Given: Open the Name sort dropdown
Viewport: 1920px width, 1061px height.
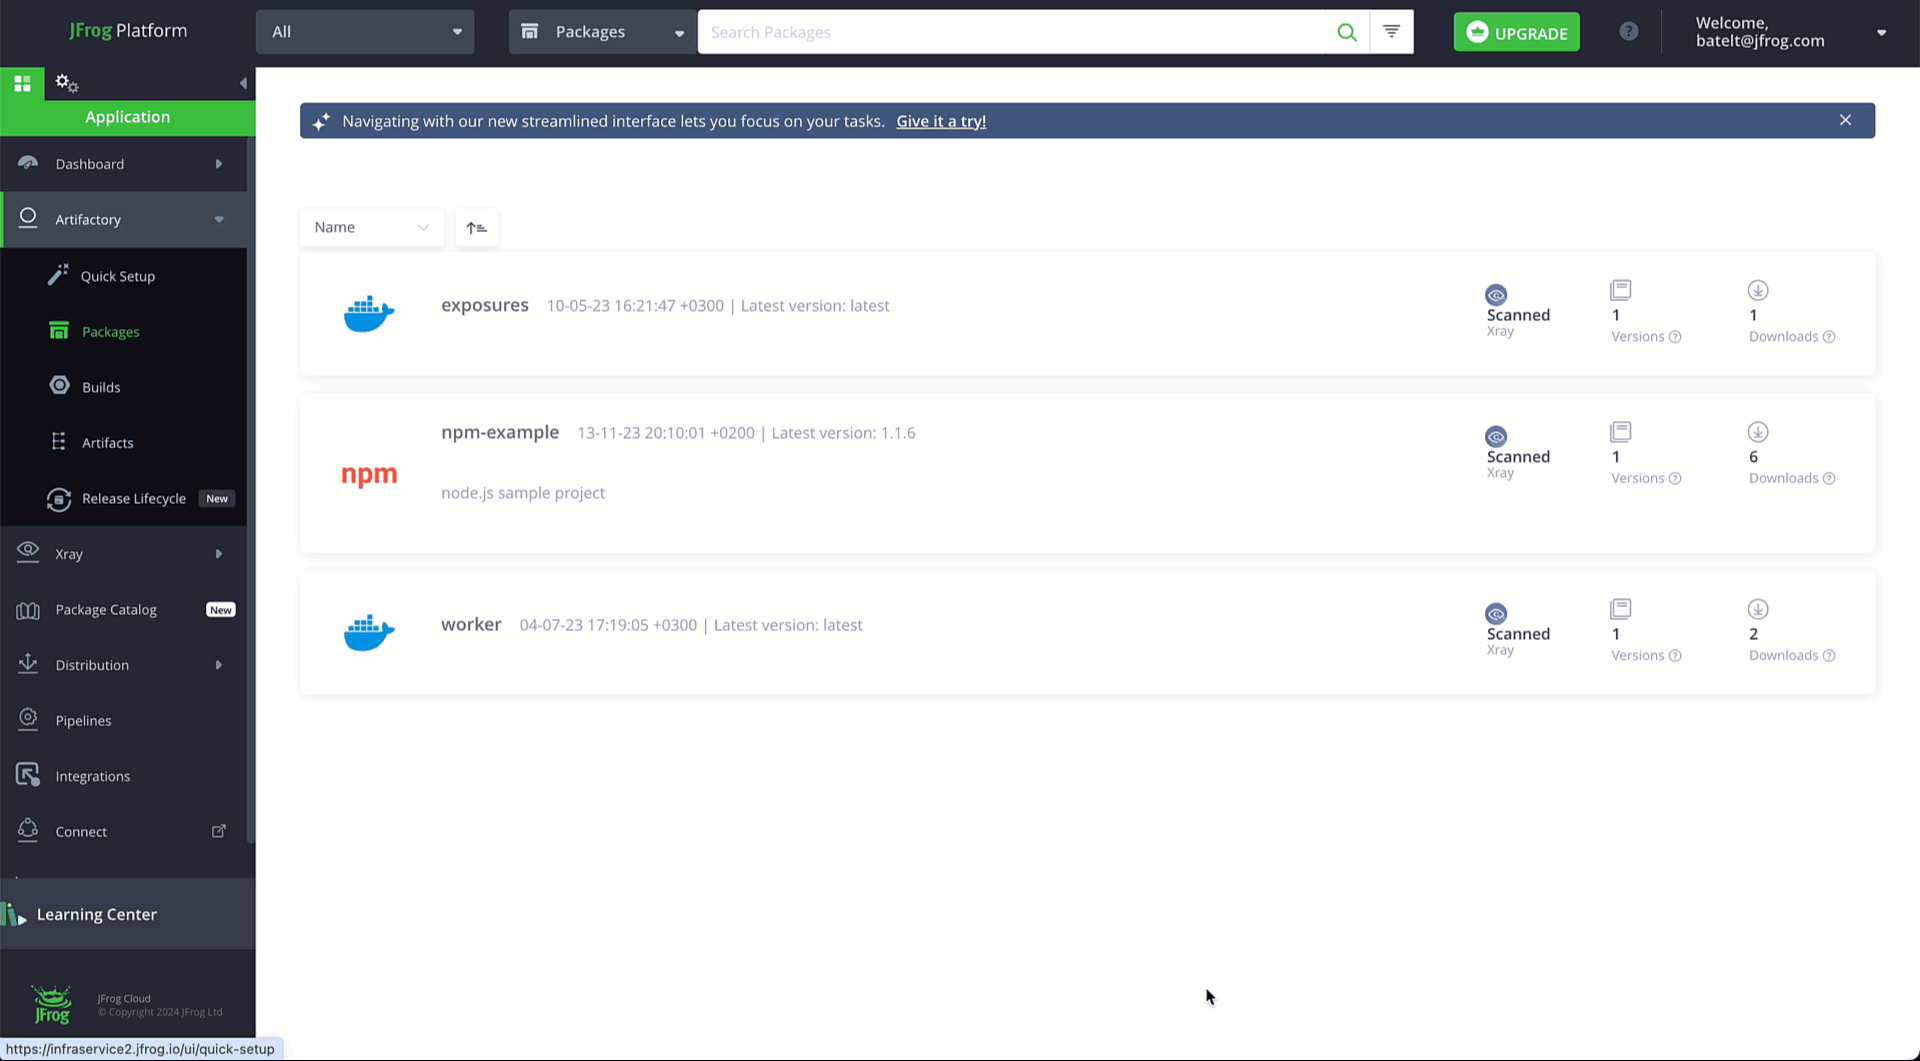Looking at the screenshot, I should (371, 227).
